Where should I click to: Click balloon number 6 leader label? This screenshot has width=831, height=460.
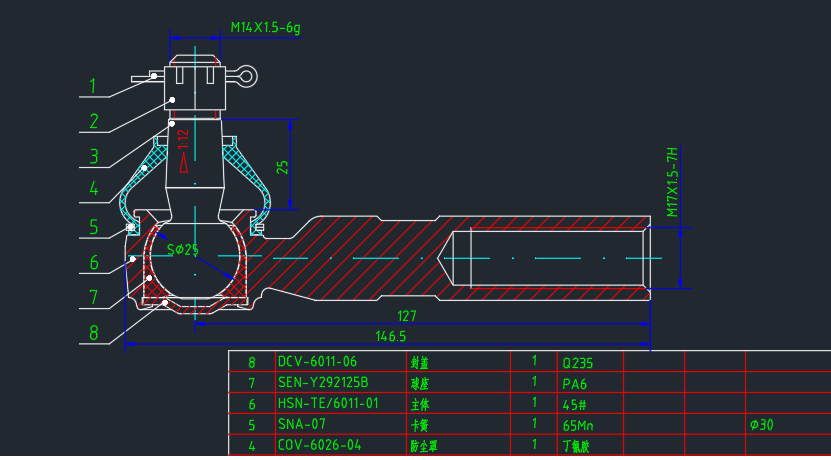[x=94, y=262]
